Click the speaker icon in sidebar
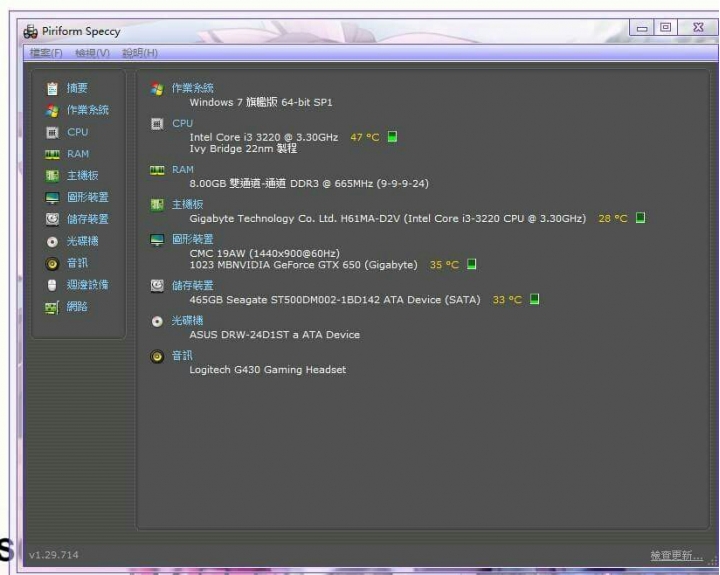Screen dimensions: 720x575 (x=52, y=264)
